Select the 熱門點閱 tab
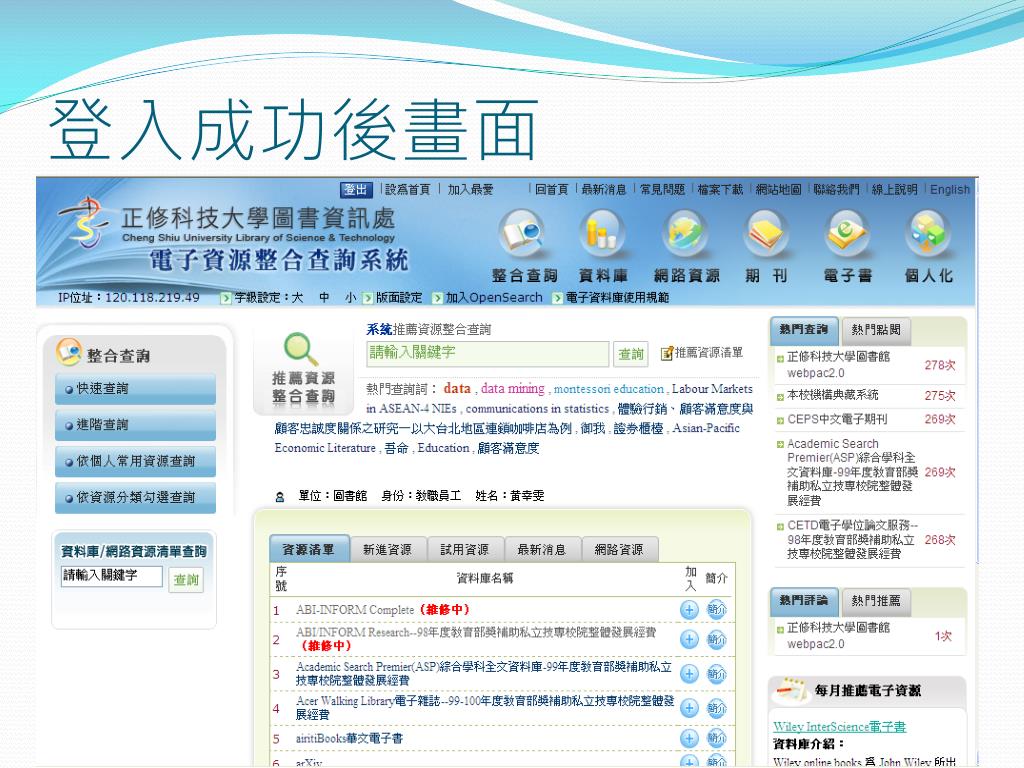 tap(876, 330)
